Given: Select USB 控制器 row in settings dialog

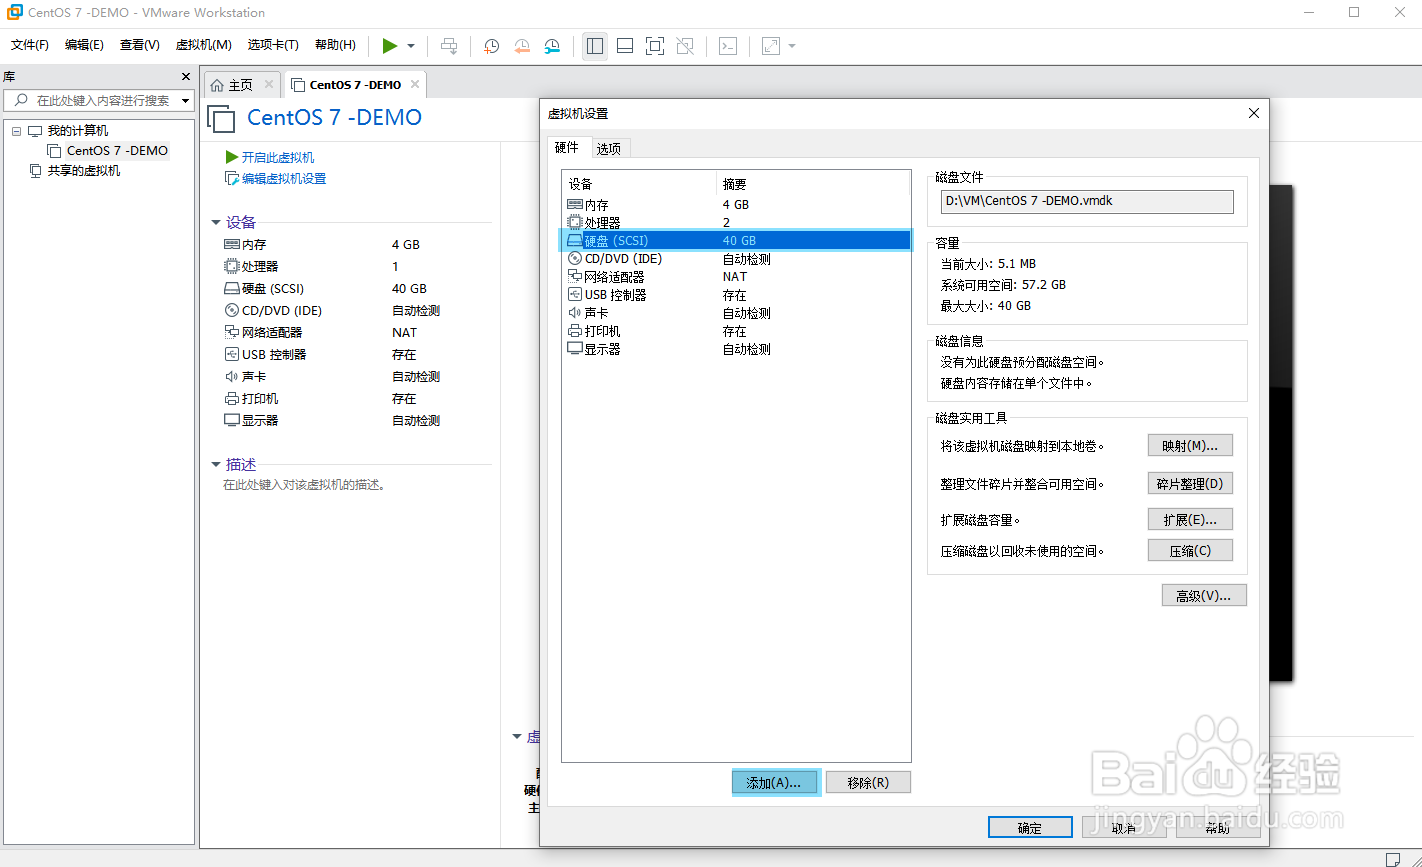Looking at the screenshot, I should (736, 295).
